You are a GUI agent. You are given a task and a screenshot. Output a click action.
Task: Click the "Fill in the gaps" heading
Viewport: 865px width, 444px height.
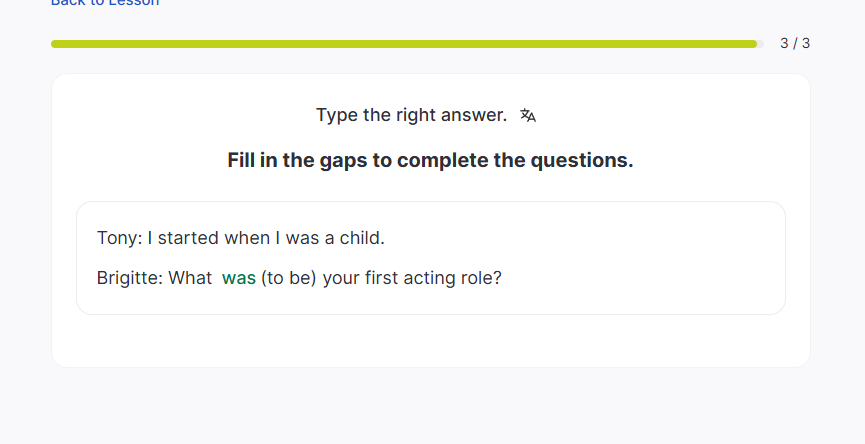coord(430,160)
